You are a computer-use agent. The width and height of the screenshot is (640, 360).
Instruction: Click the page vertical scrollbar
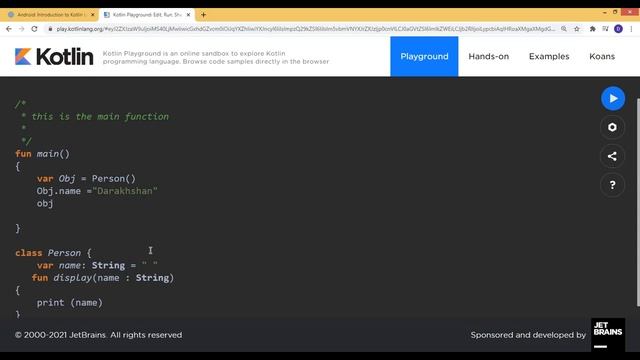click(638, 202)
